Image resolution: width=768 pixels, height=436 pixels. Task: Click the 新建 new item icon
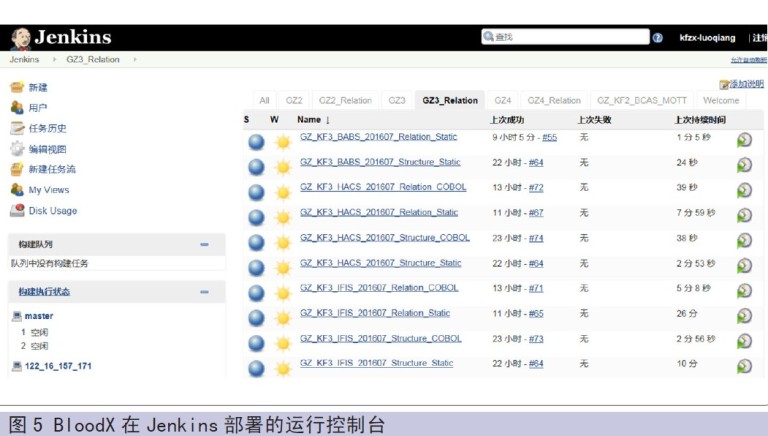click(x=17, y=87)
